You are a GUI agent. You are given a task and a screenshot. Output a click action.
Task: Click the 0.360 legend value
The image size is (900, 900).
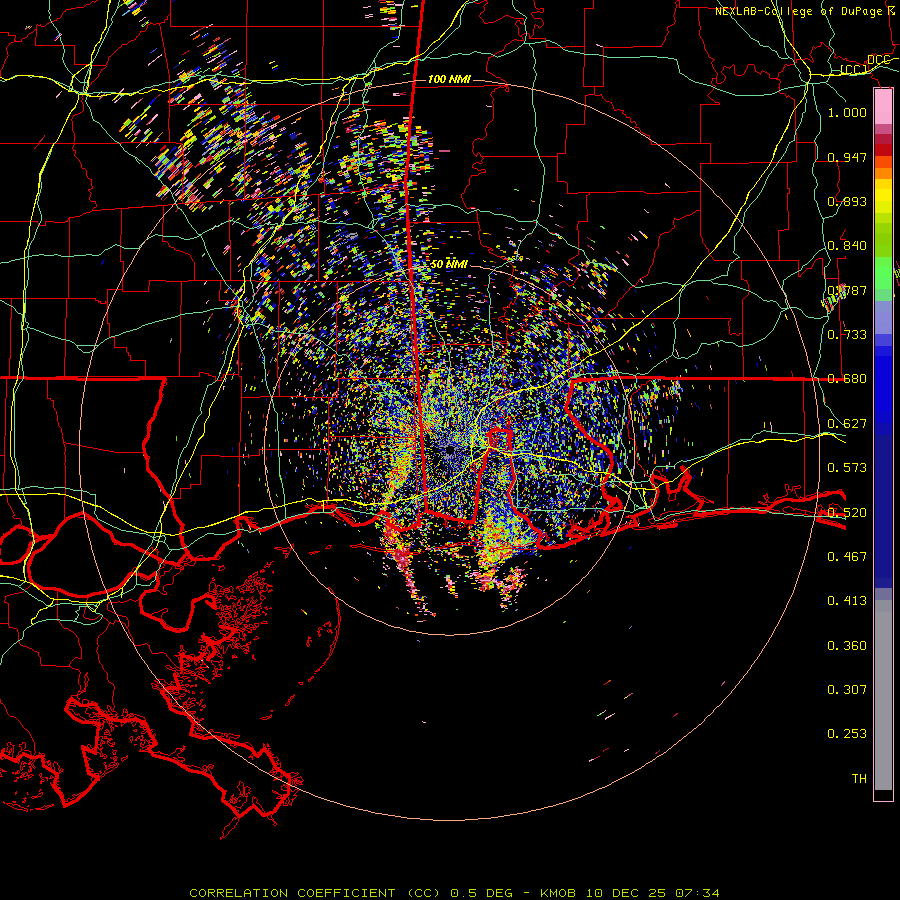(847, 646)
